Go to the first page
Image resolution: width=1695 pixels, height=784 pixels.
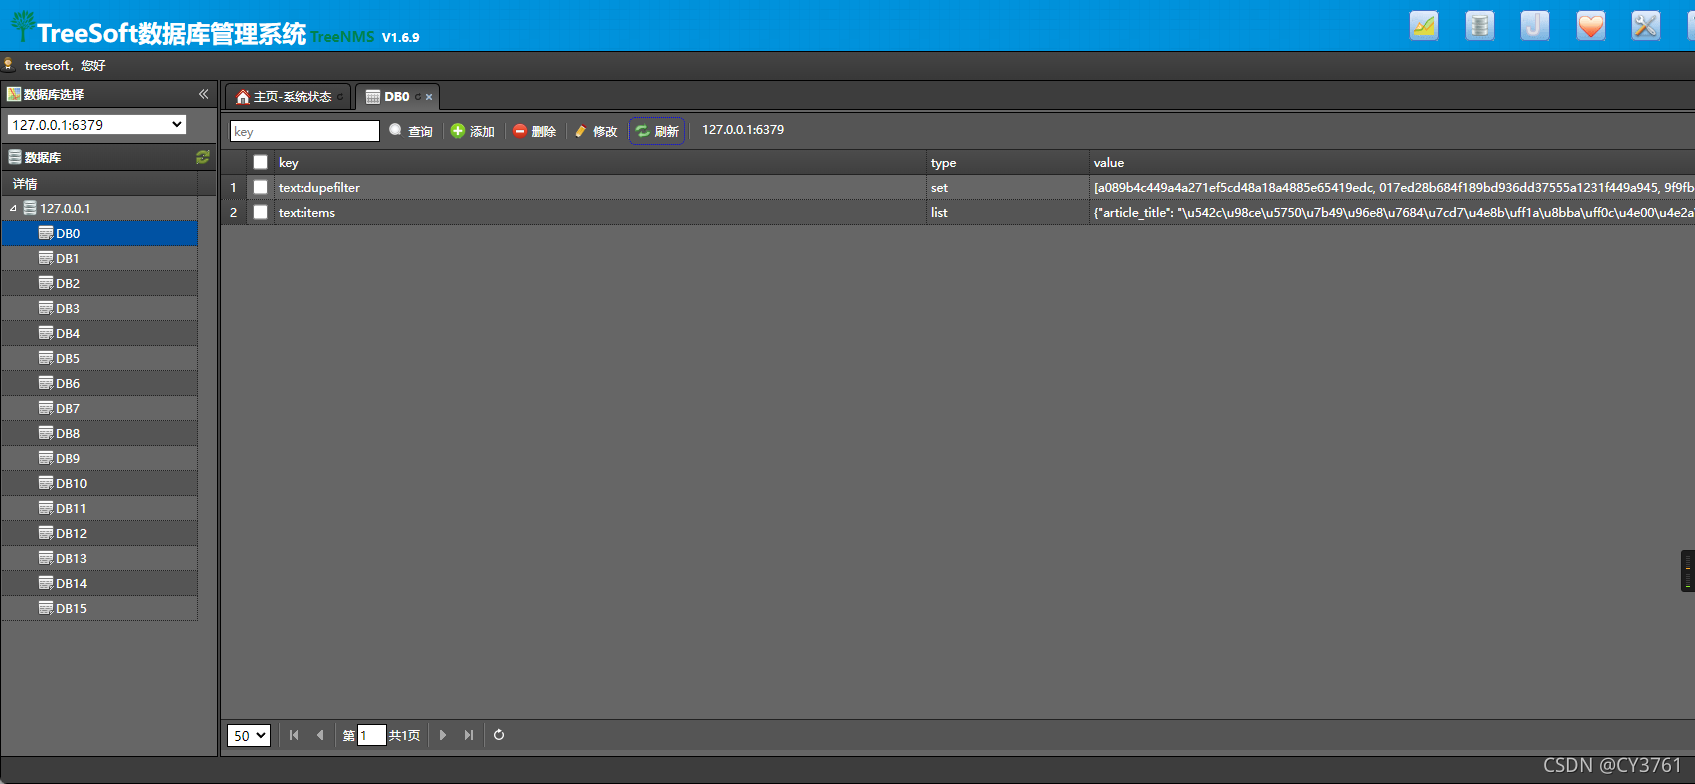point(294,735)
